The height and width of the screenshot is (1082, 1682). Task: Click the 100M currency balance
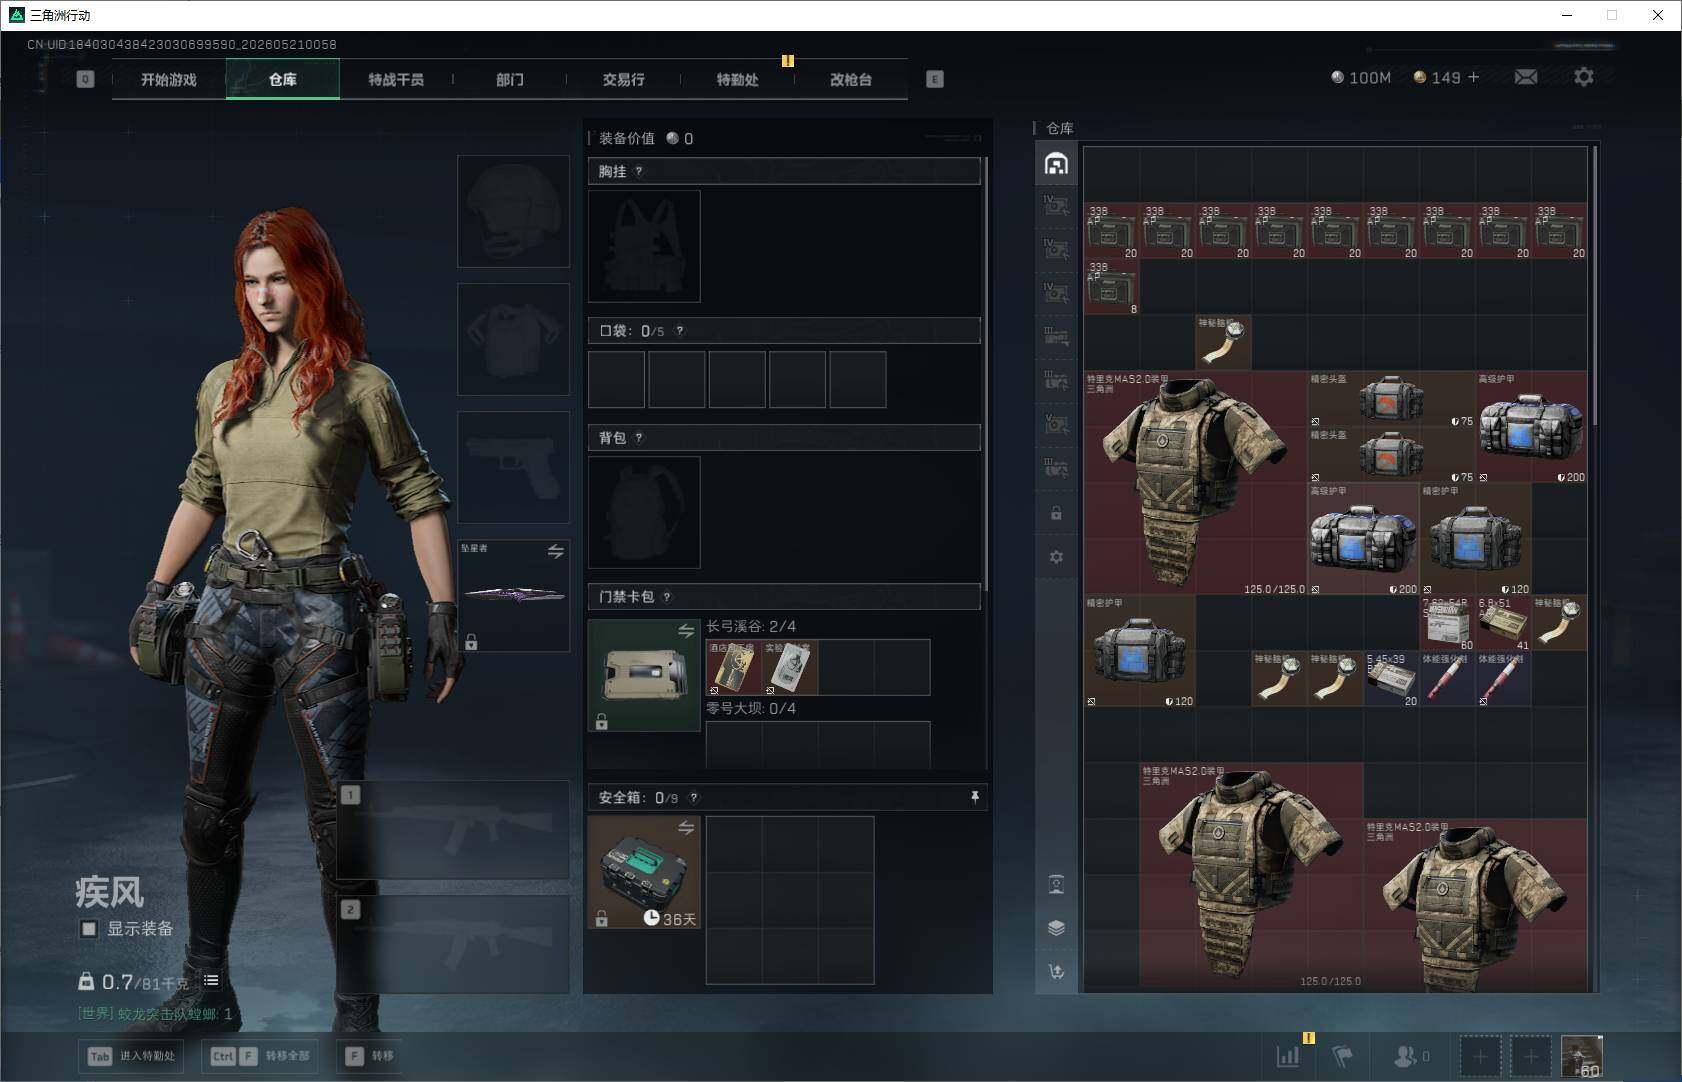[1361, 77]
